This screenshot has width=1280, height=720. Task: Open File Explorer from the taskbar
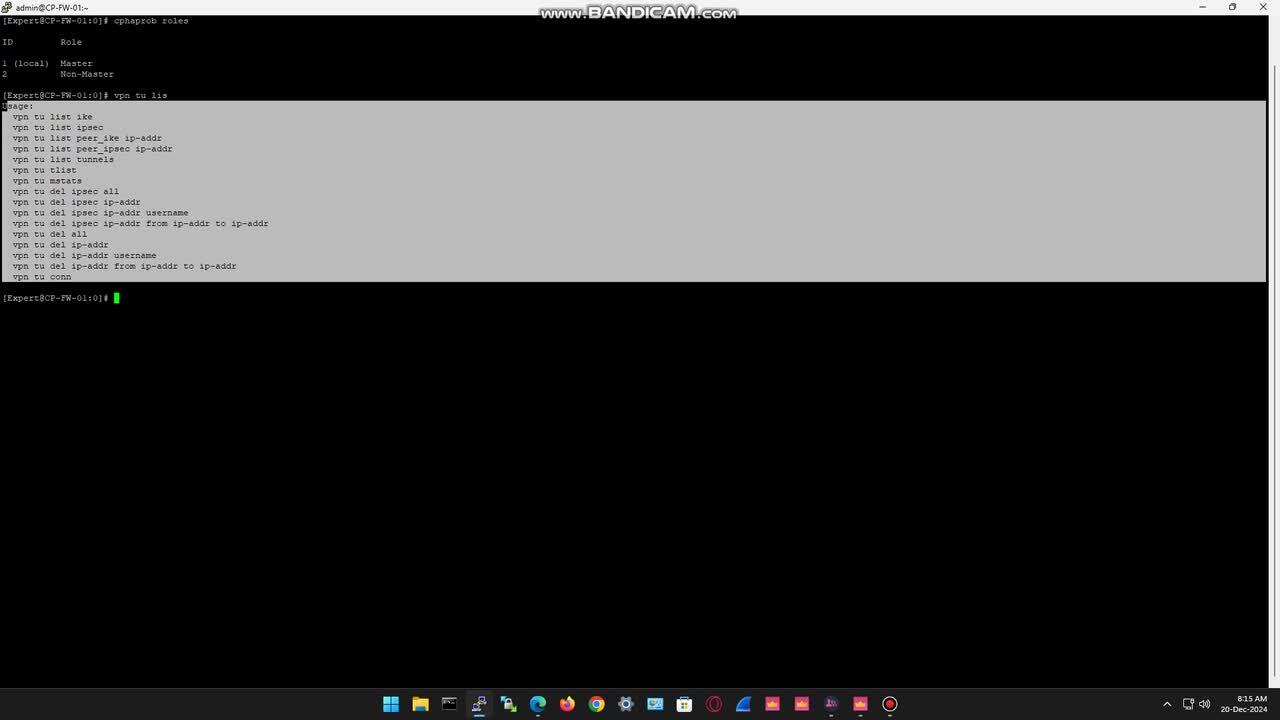pyautogui.click(x=420, y=703)
